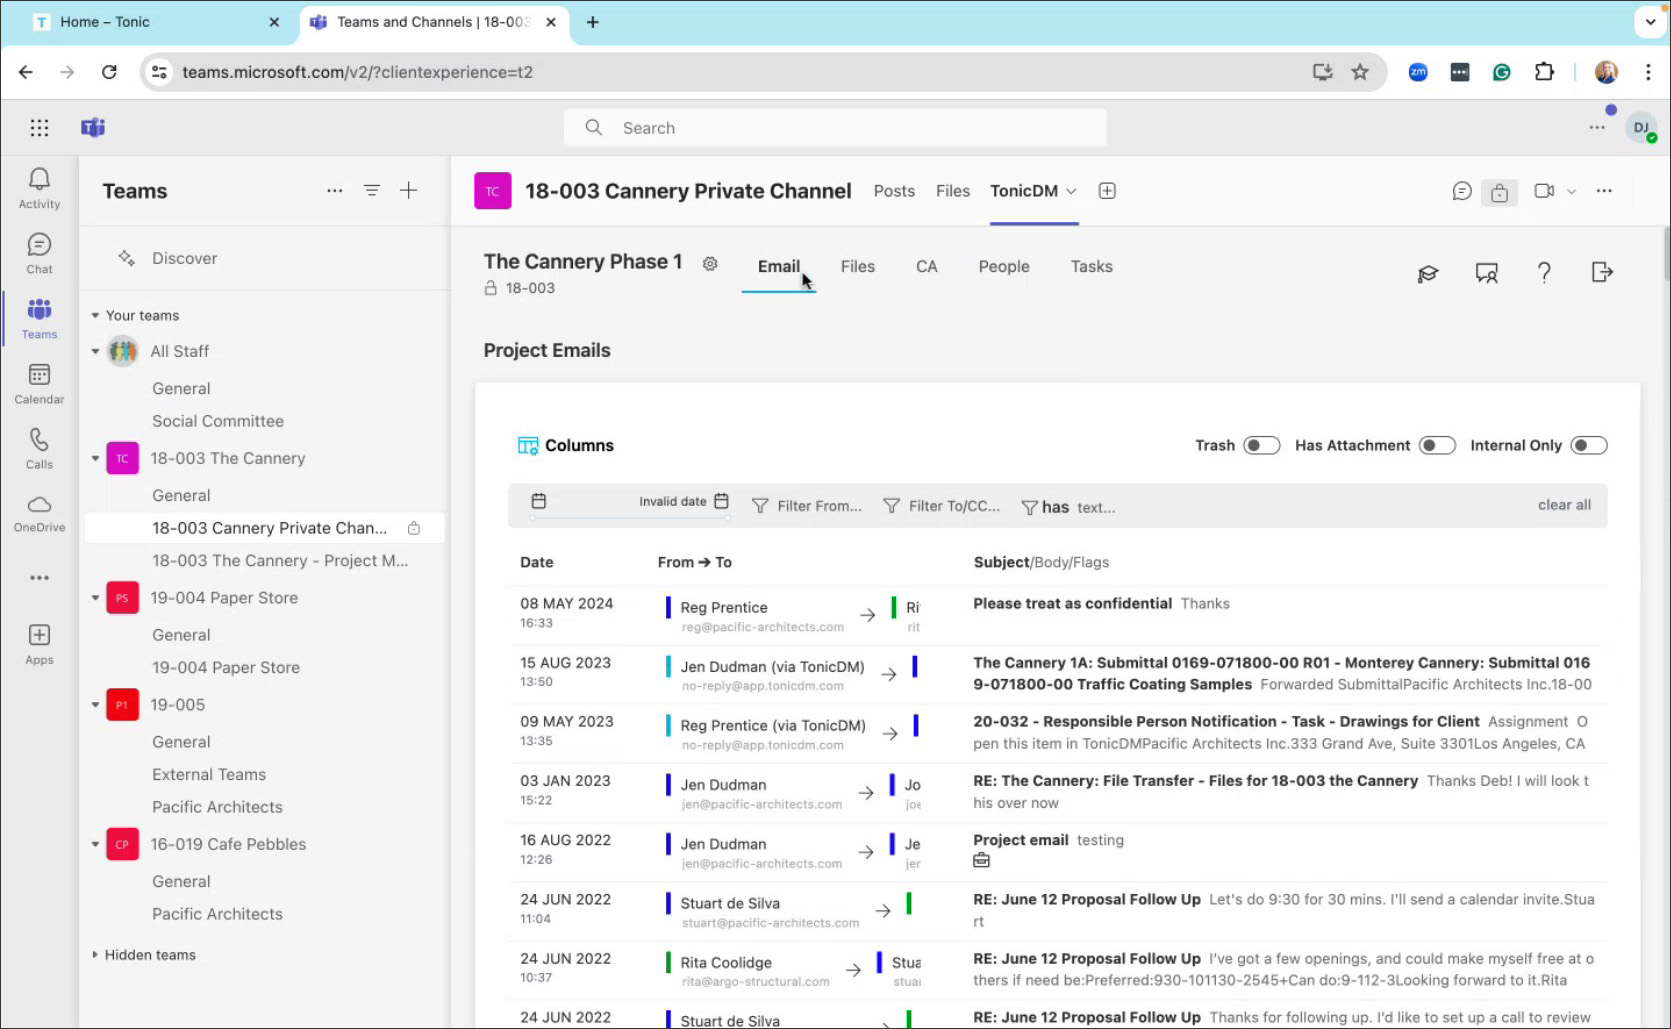The width and height of the screenshot is (1671, 1029).
Task: Start a meeting with the video camera icon
Action: tap(1544, 191)
